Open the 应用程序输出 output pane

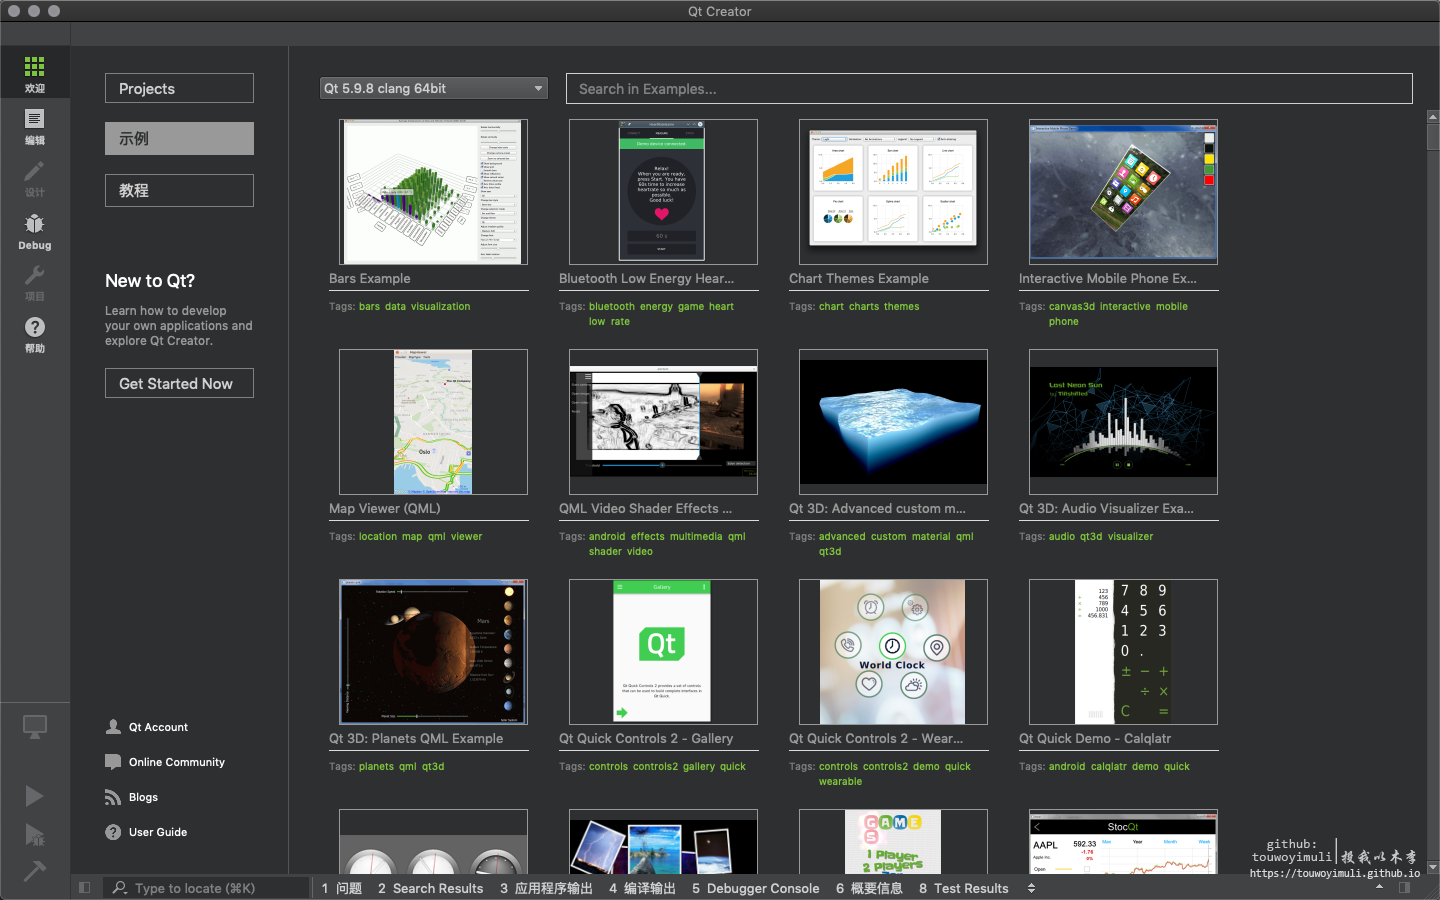pyautogui.click(x=547, y=888)
